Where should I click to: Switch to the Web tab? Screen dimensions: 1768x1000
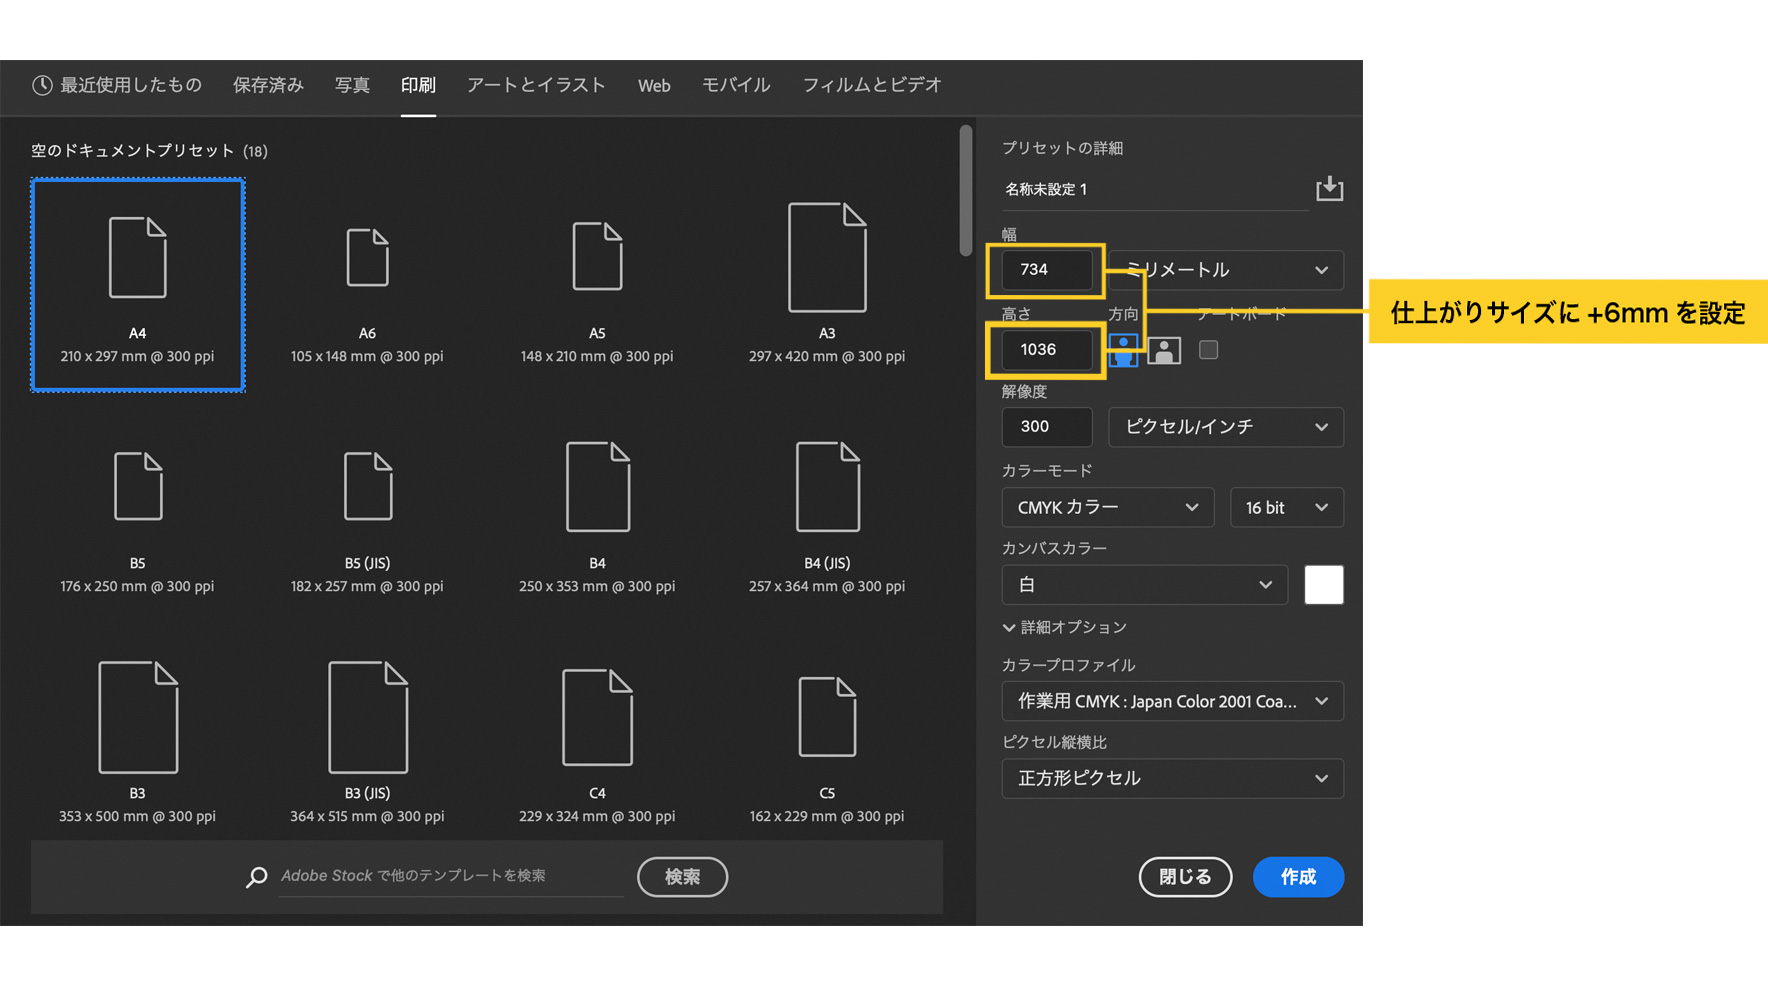click(654, 86)
